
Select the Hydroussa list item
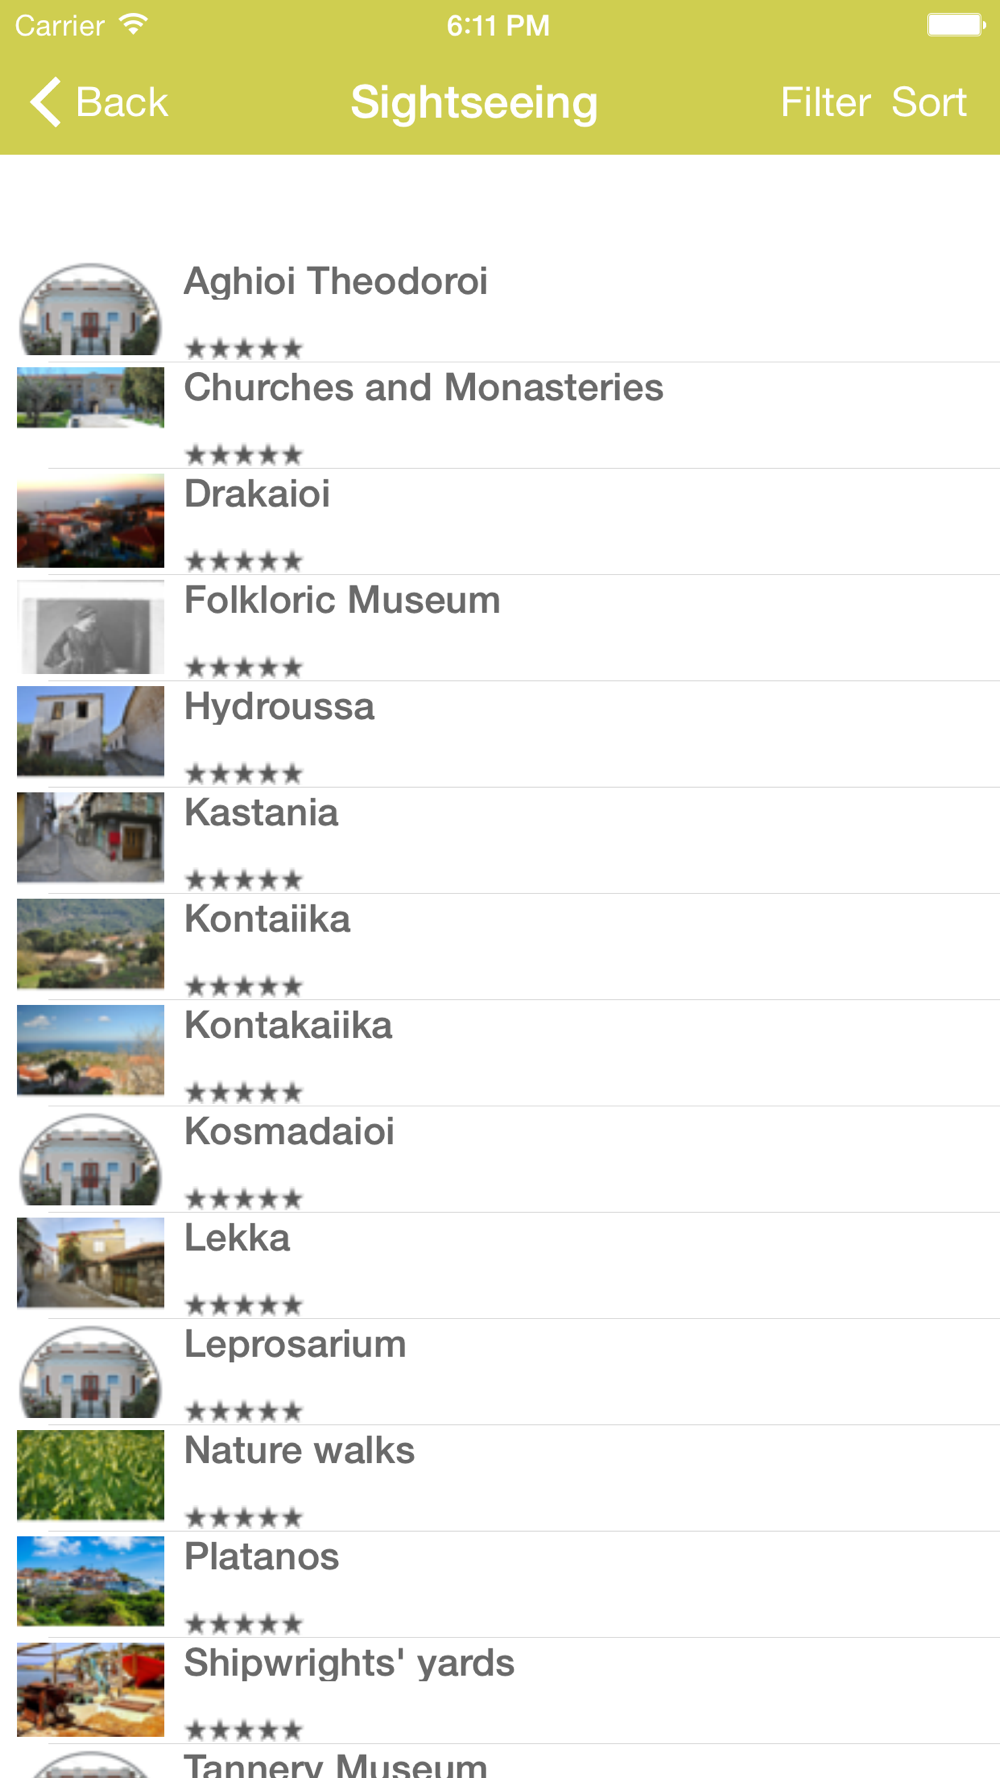click(500, 734)
